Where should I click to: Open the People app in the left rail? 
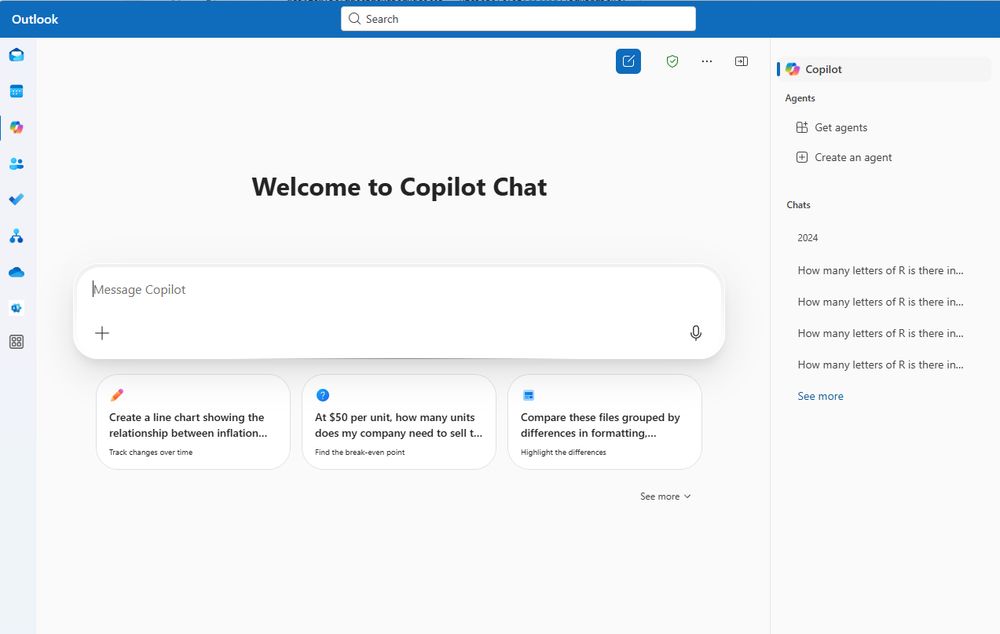(17, 164)
